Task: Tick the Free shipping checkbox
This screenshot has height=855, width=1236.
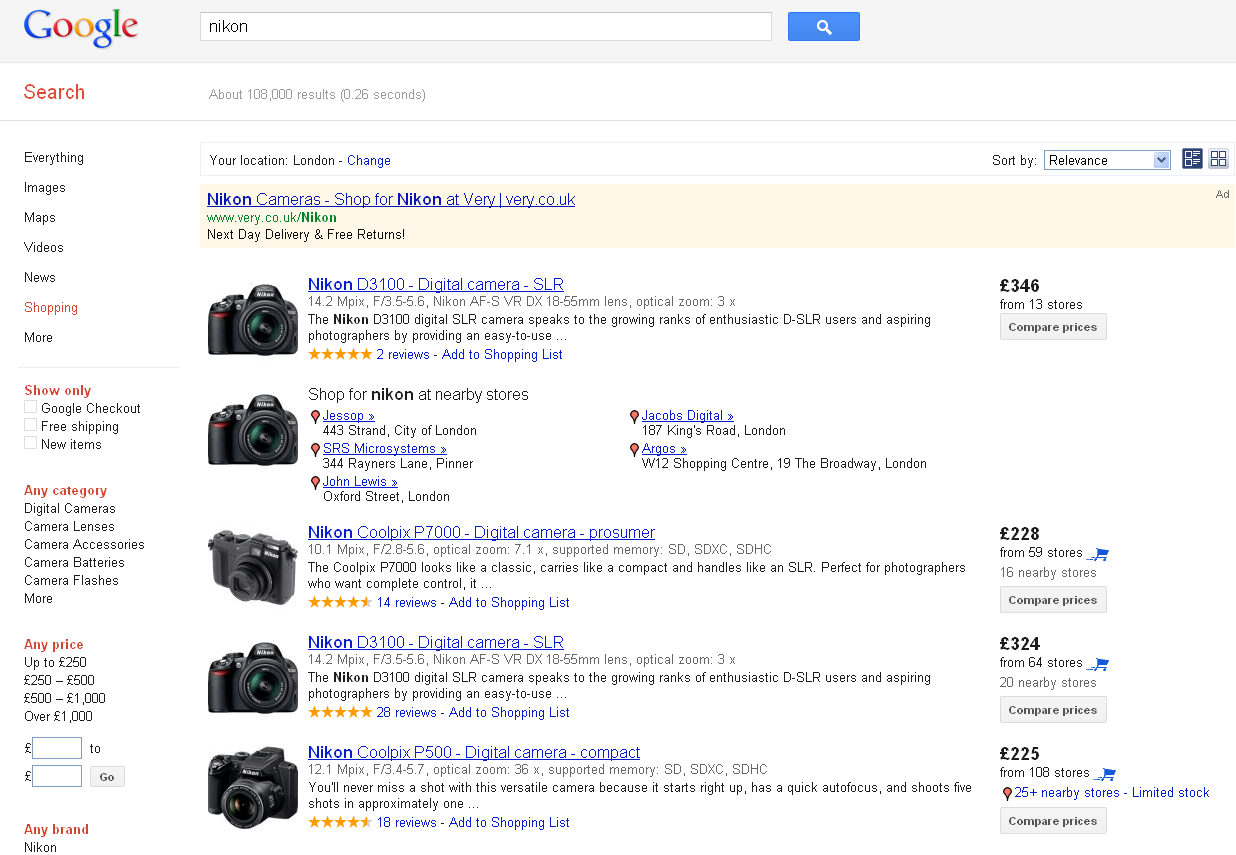Action: (31, 425)
